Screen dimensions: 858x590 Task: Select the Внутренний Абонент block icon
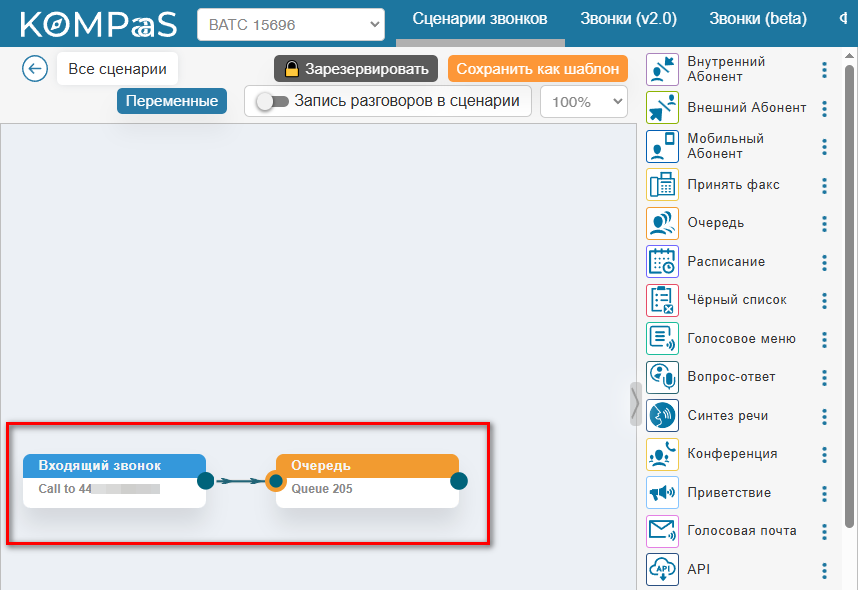click(x=662, y=70)
